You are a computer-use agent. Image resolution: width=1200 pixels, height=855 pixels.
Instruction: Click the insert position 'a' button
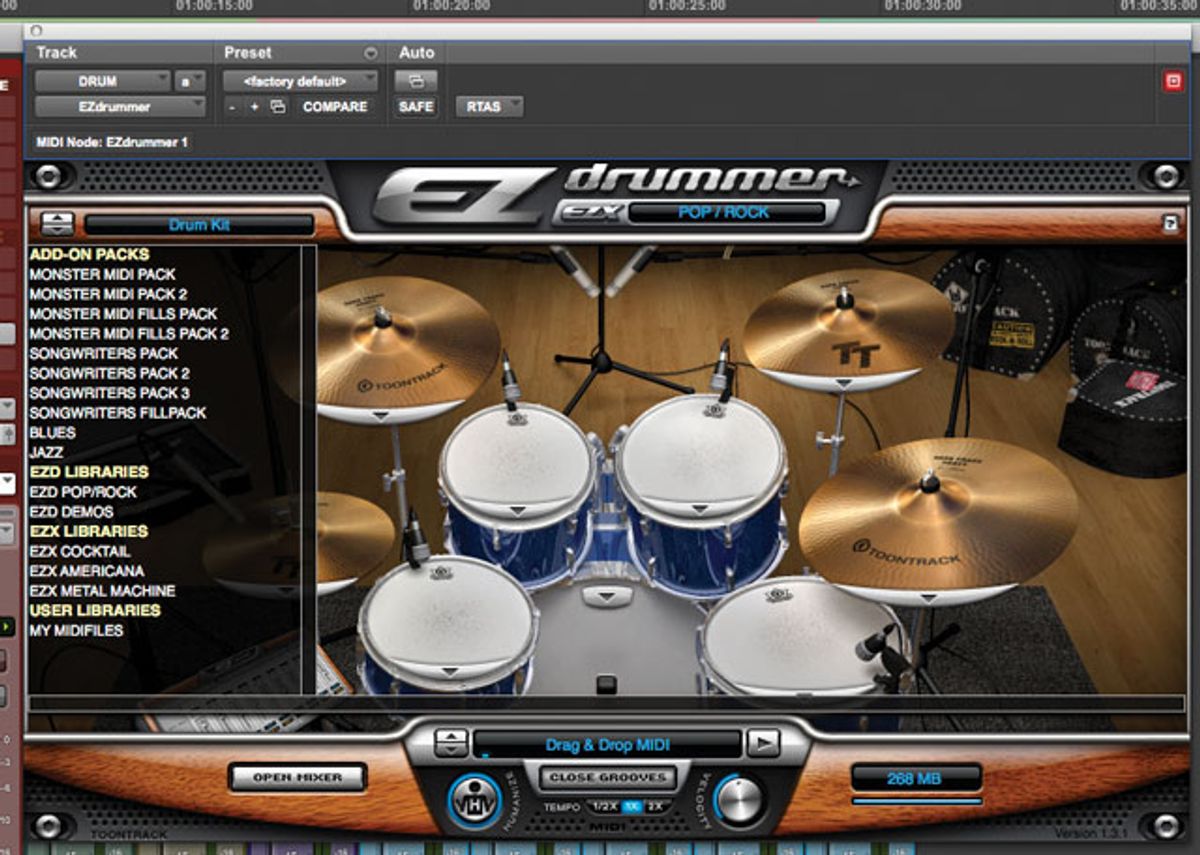coord(189,81)
